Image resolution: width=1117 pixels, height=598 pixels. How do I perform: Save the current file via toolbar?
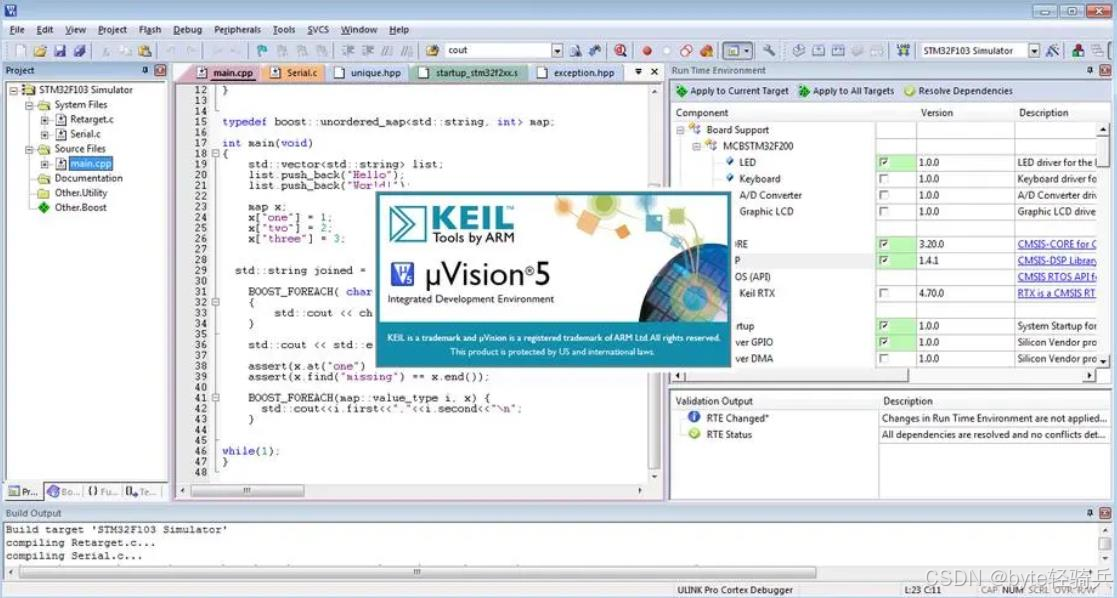point(60,51)
